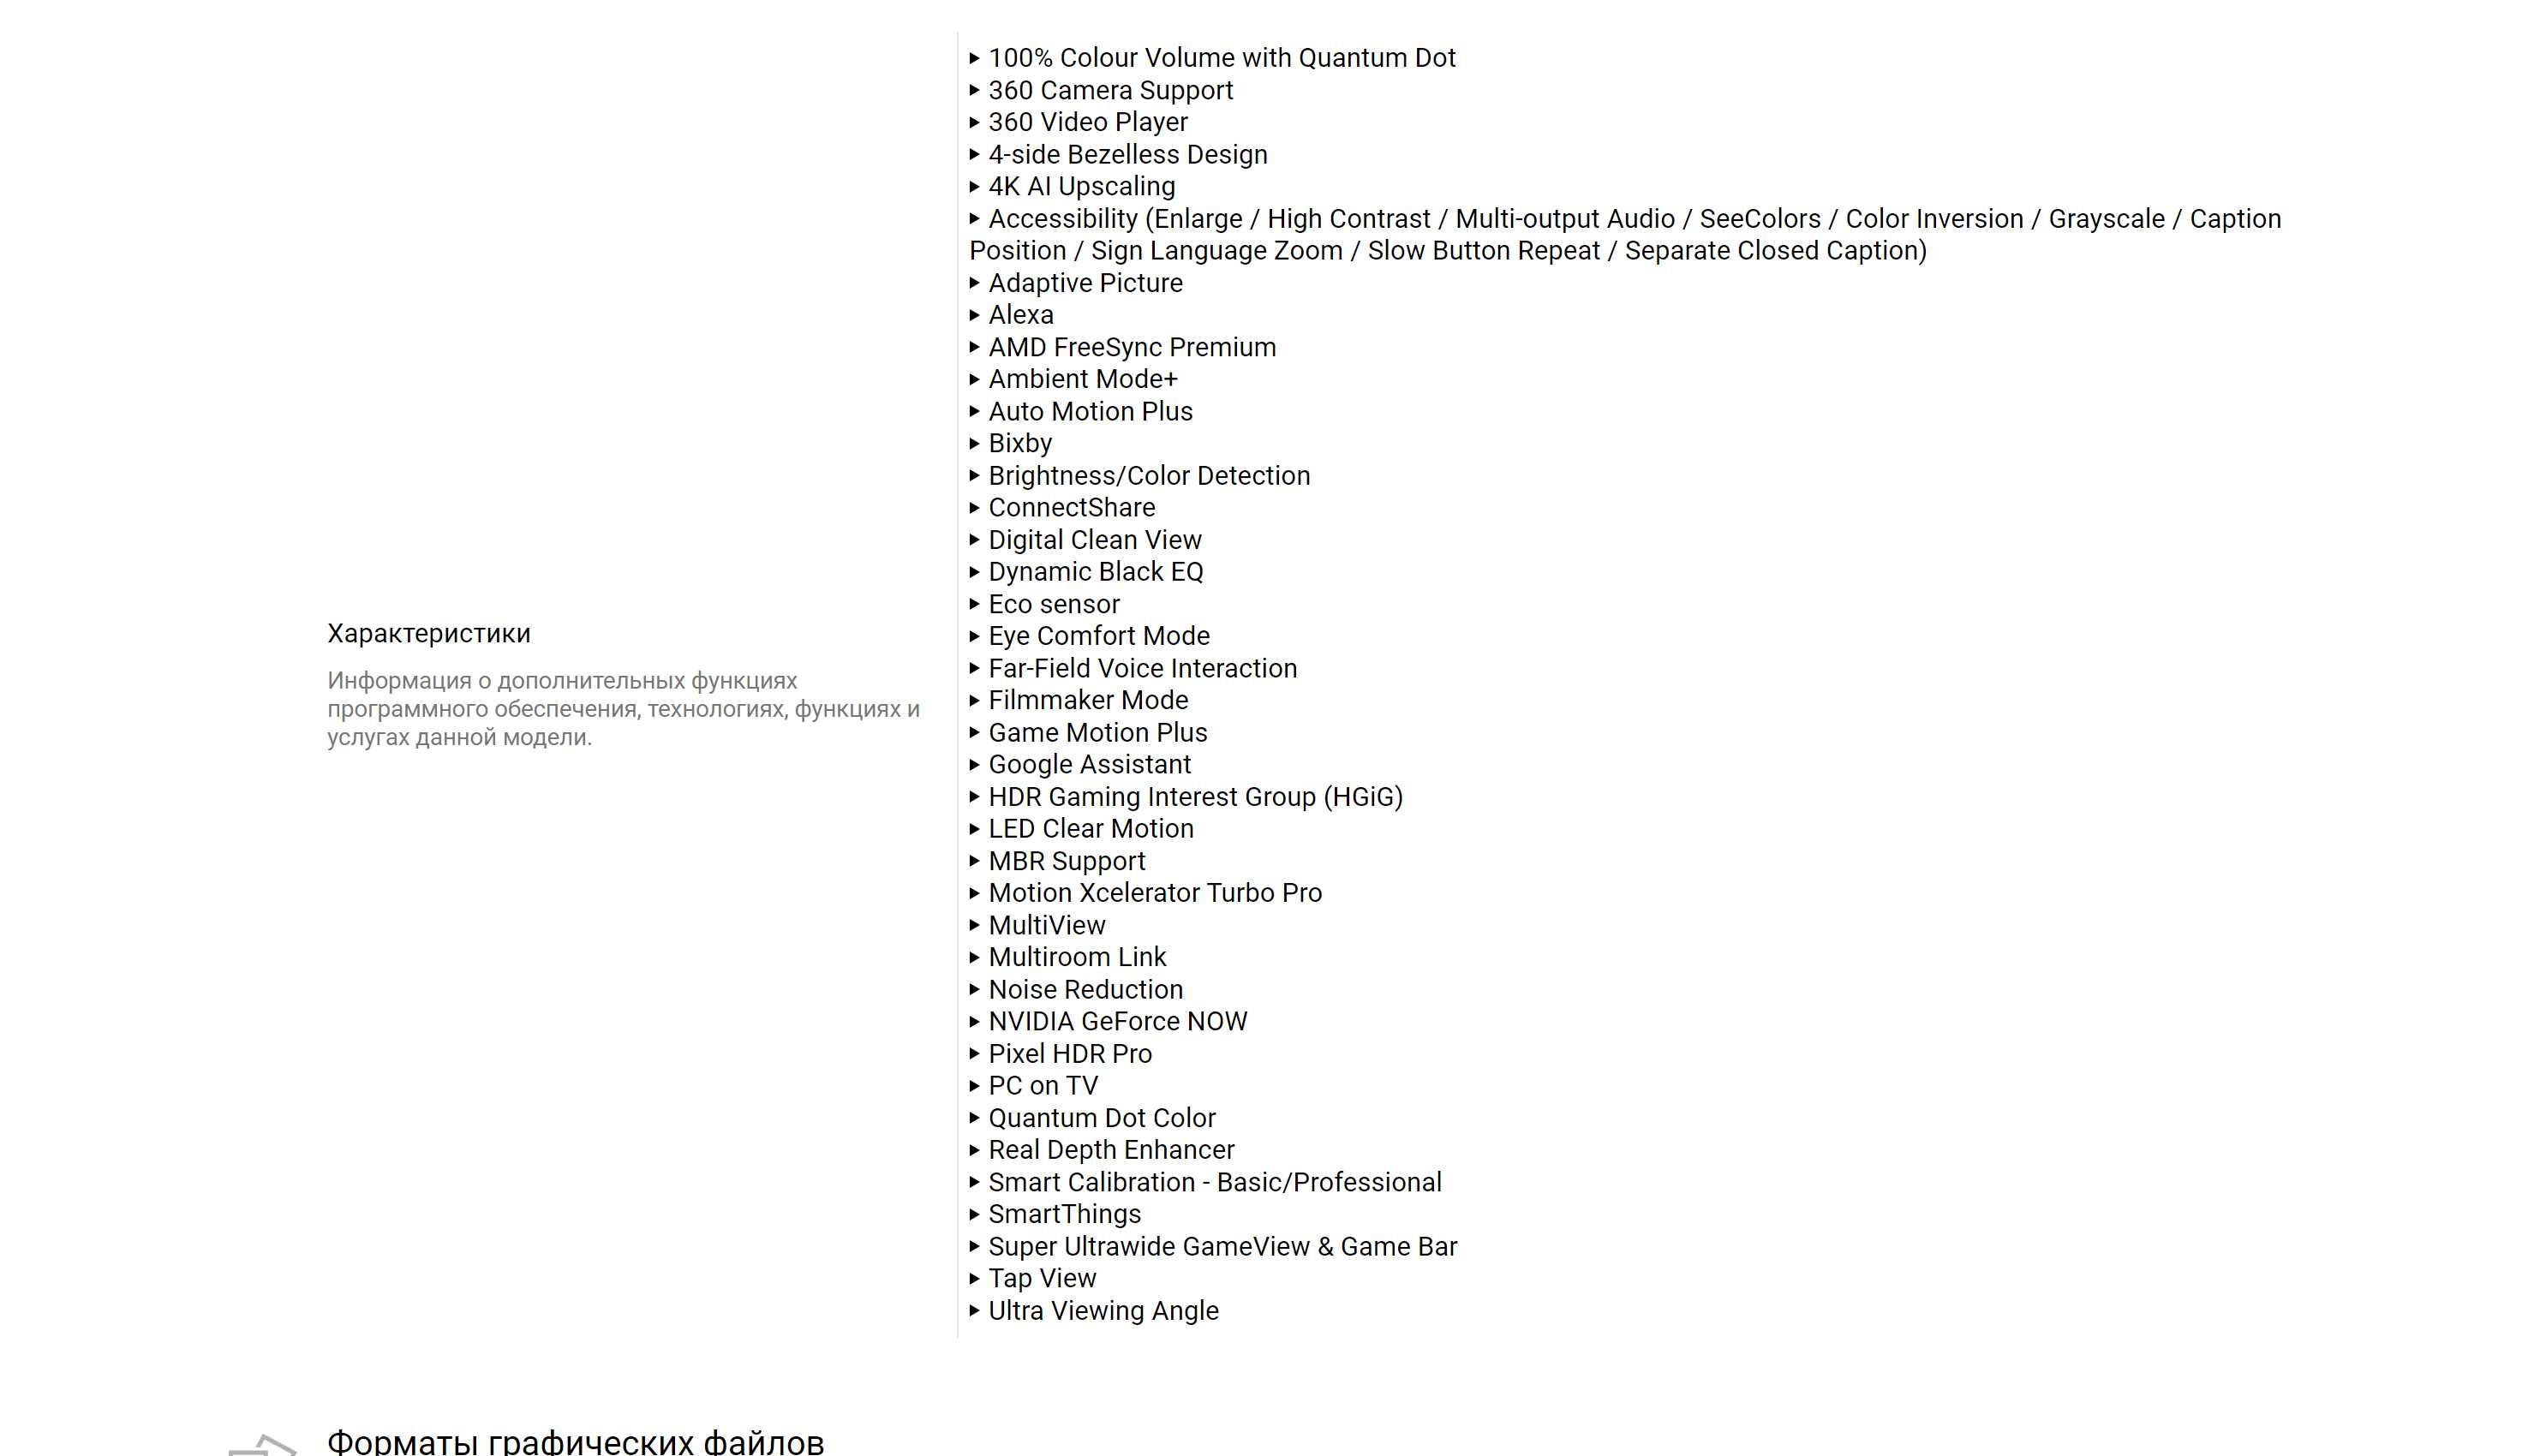Open the Характеристики section menu
The image size is (2540, 1456).
pos(429,631)
